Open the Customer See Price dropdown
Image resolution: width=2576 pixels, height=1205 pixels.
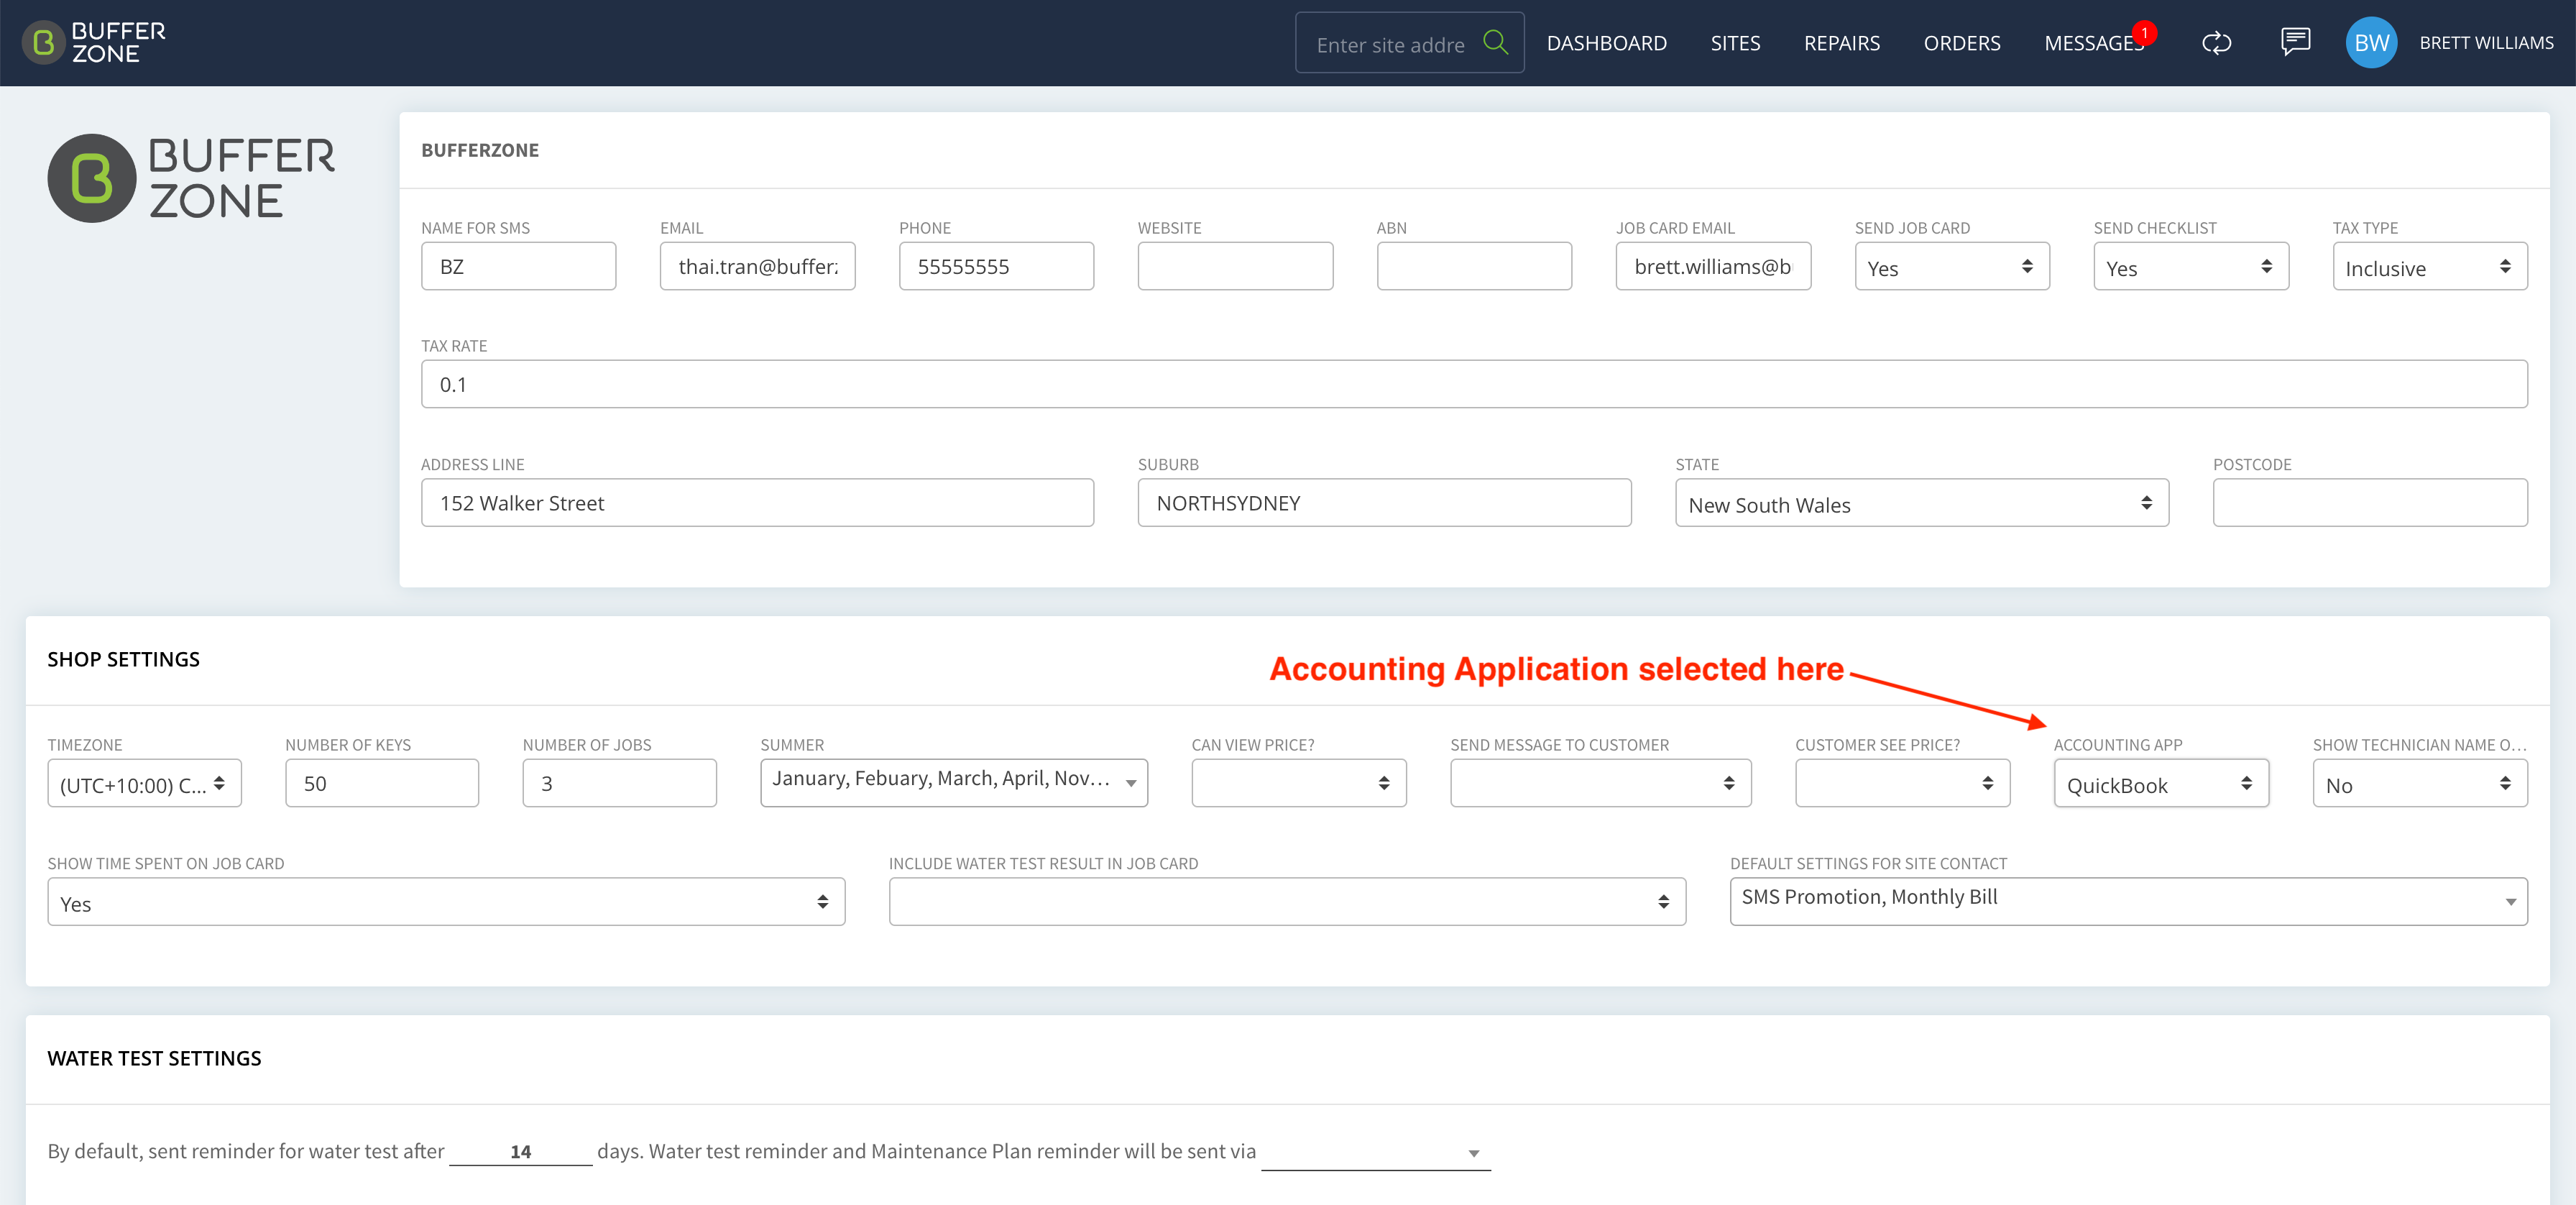[1902, 783]
